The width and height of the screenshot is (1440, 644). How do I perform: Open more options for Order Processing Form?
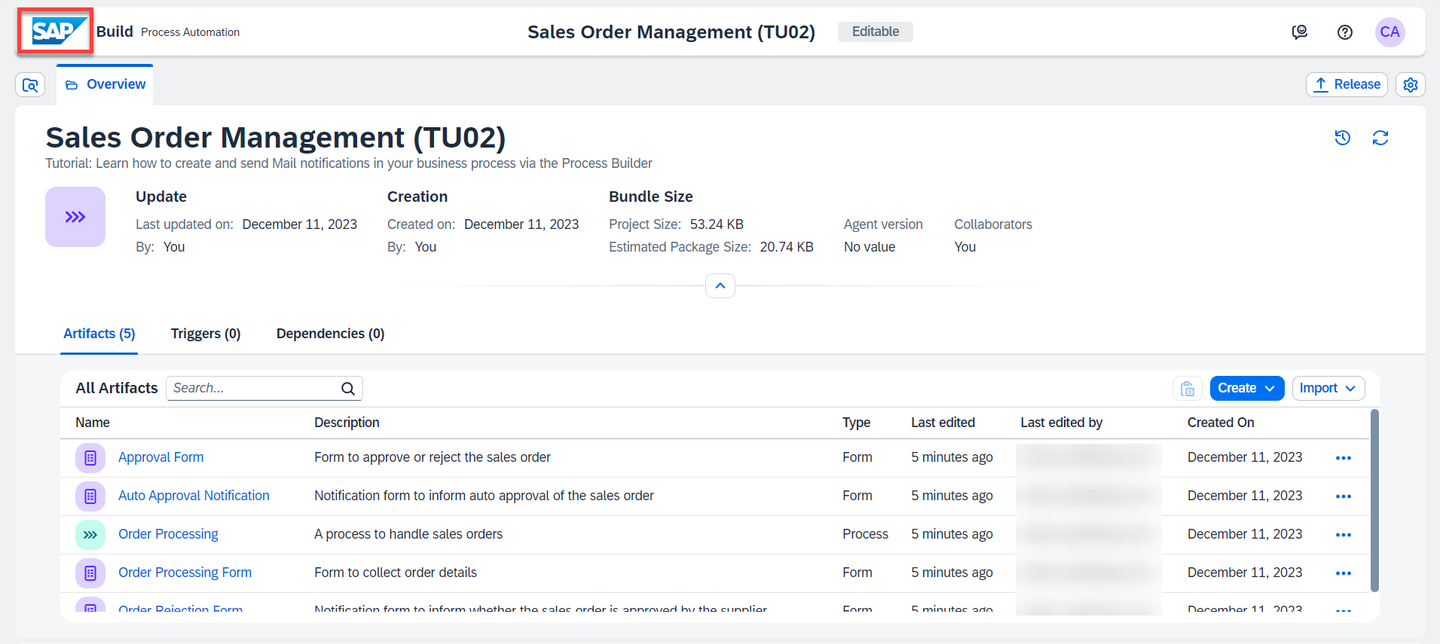tap(1343, 573)
